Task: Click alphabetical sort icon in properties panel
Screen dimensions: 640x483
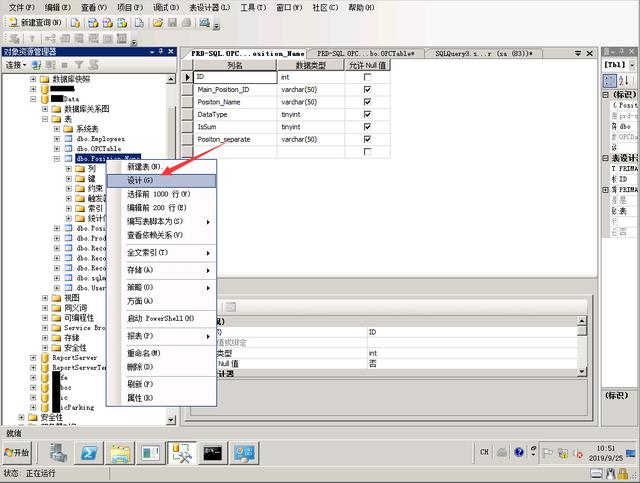Action: 624,80
